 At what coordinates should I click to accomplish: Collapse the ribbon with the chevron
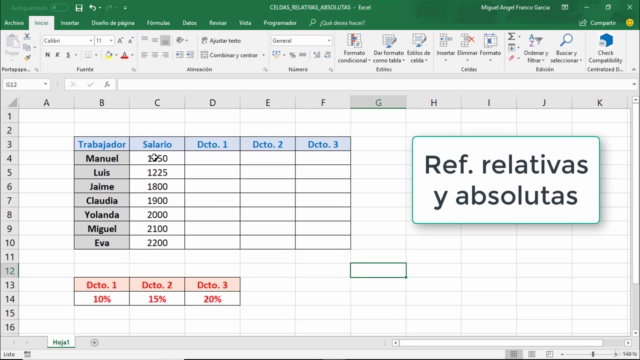click(633, 70)
